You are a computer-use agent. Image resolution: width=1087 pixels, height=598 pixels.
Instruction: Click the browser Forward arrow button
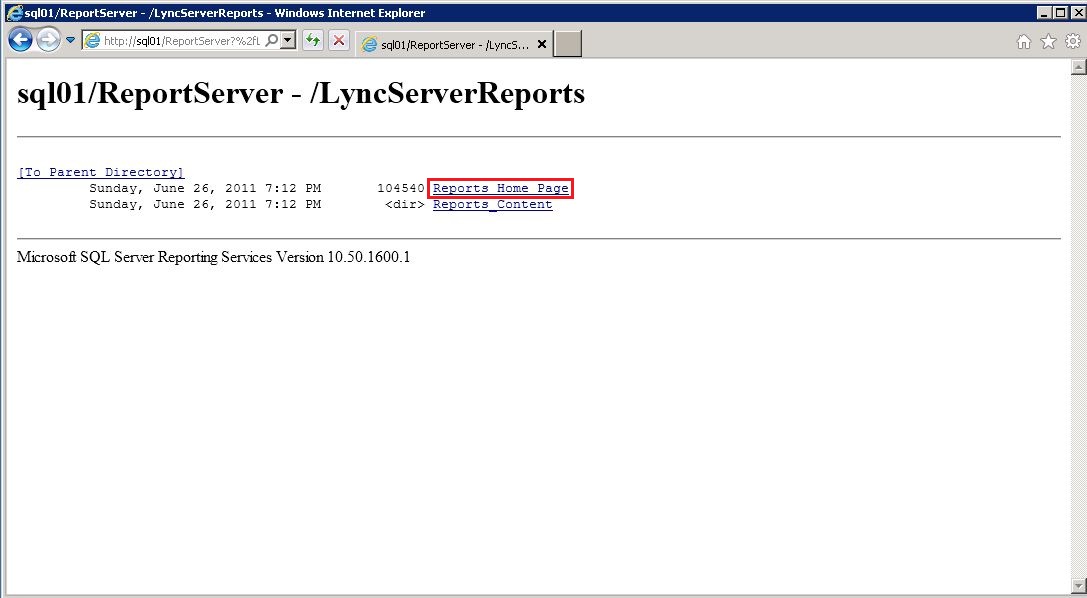click(x=49, y=40)
